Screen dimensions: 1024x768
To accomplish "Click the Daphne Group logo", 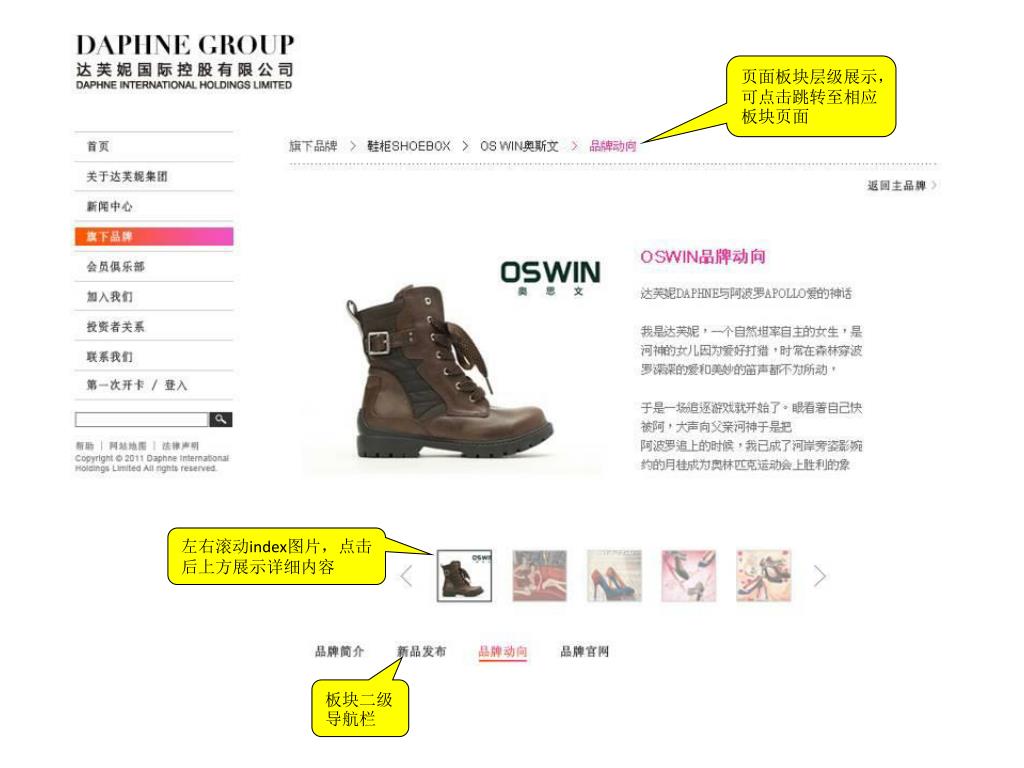I will (185, 62).
